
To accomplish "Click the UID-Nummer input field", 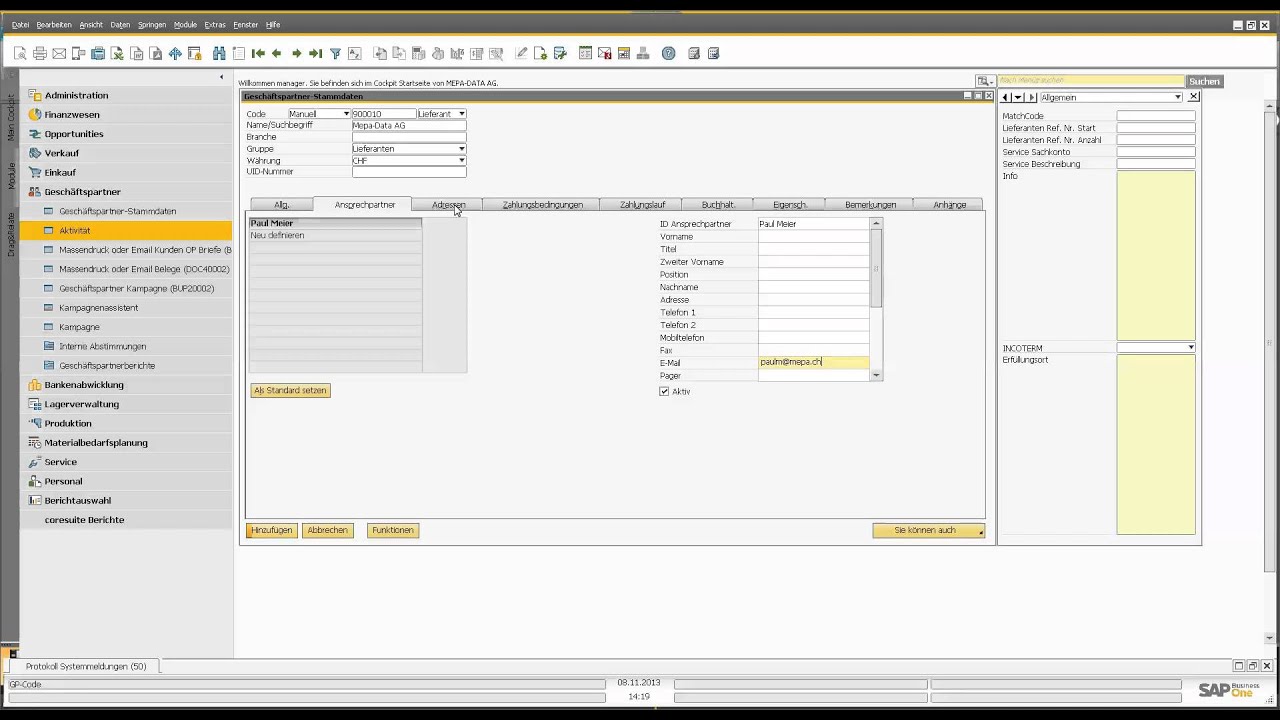I will click(x=409, y=172).
